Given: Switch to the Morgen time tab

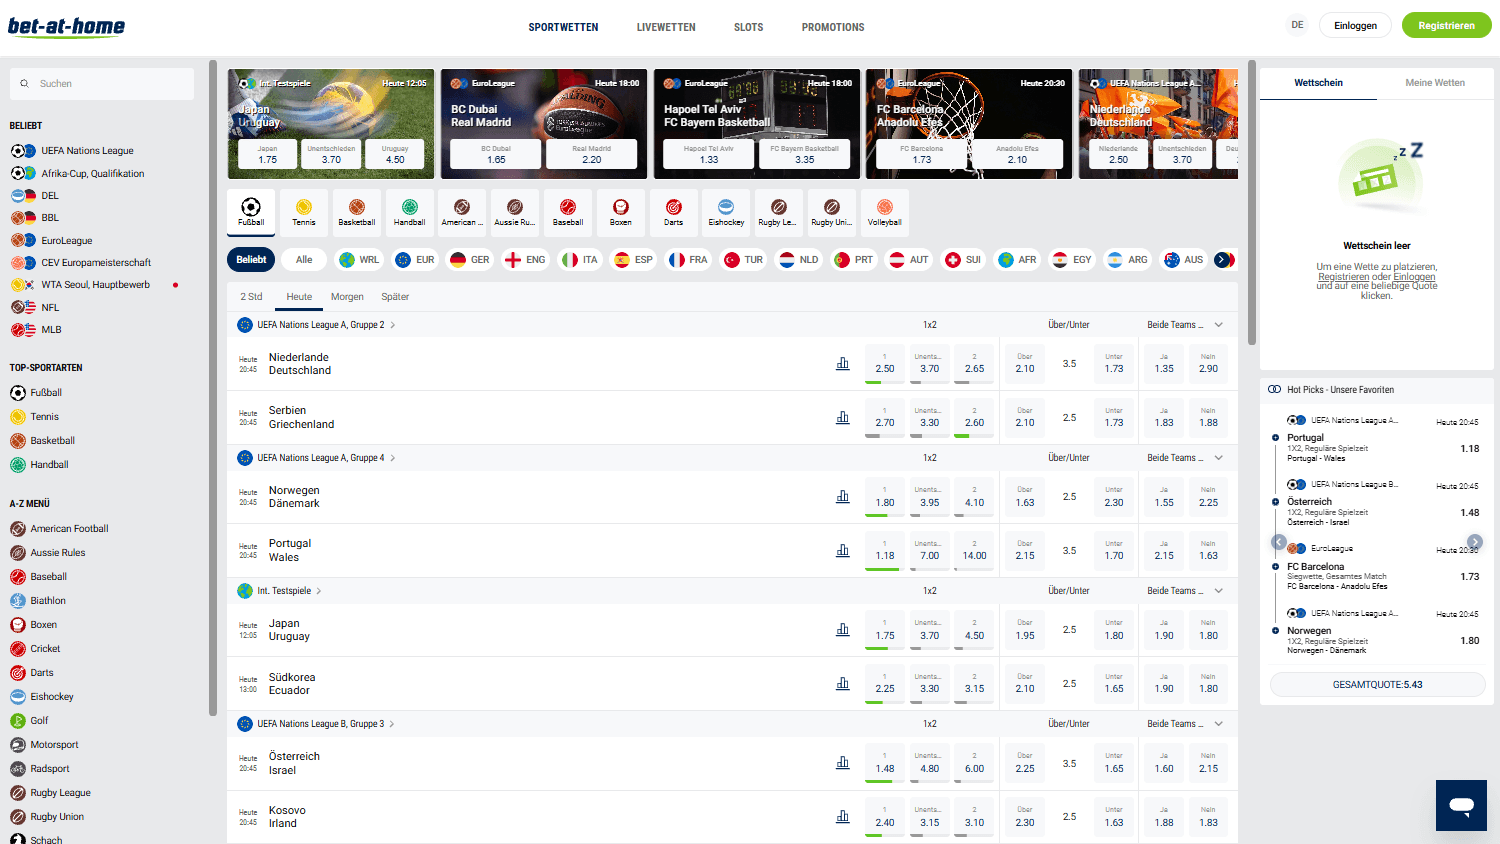Looking at the screenshot, I should 347,297.
